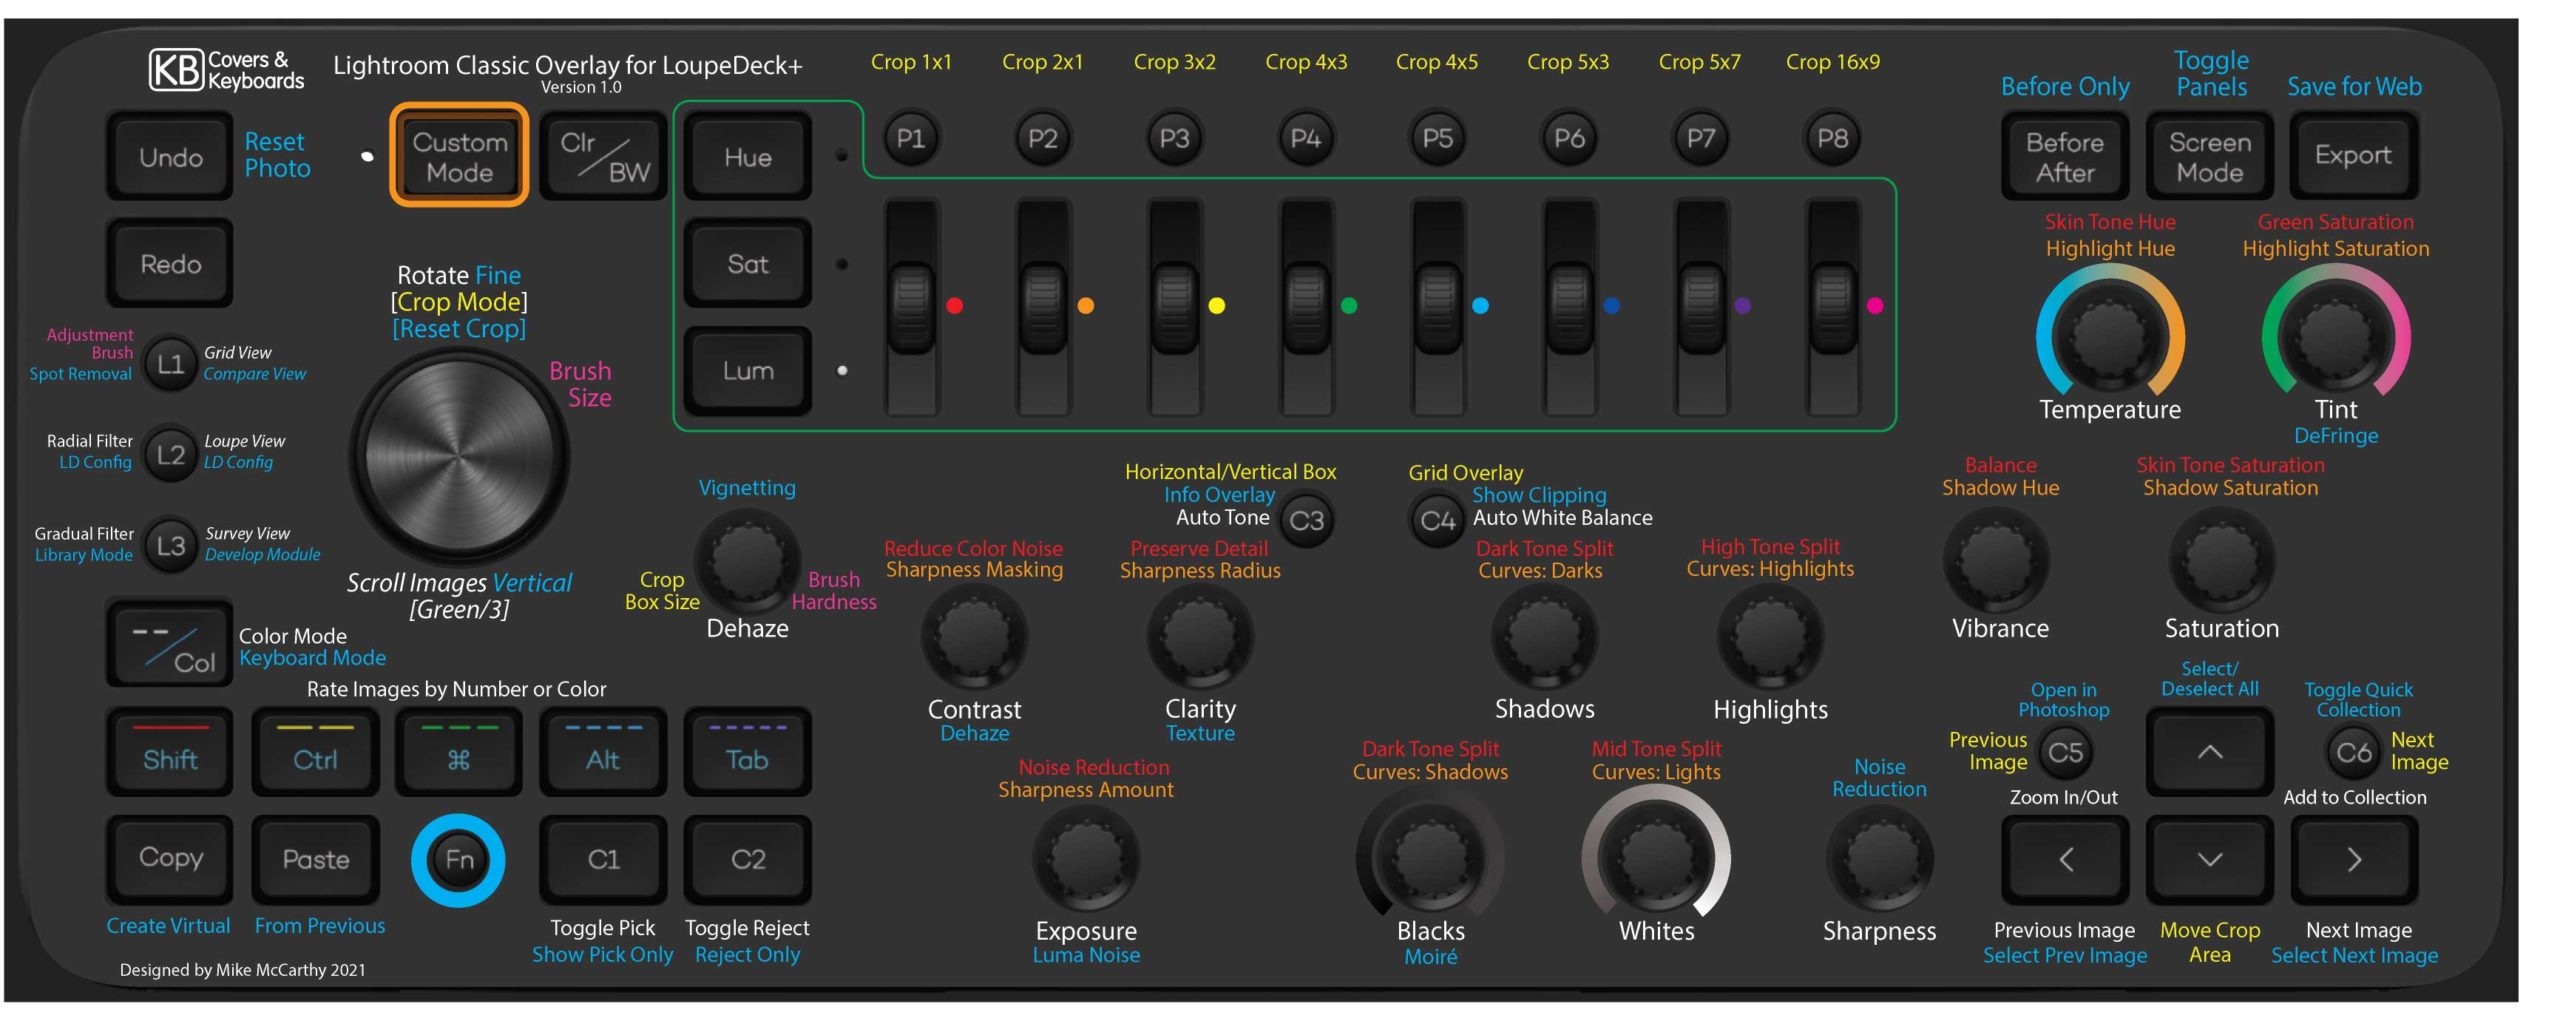Click the Saturation dial

(x=2222, y=559)
